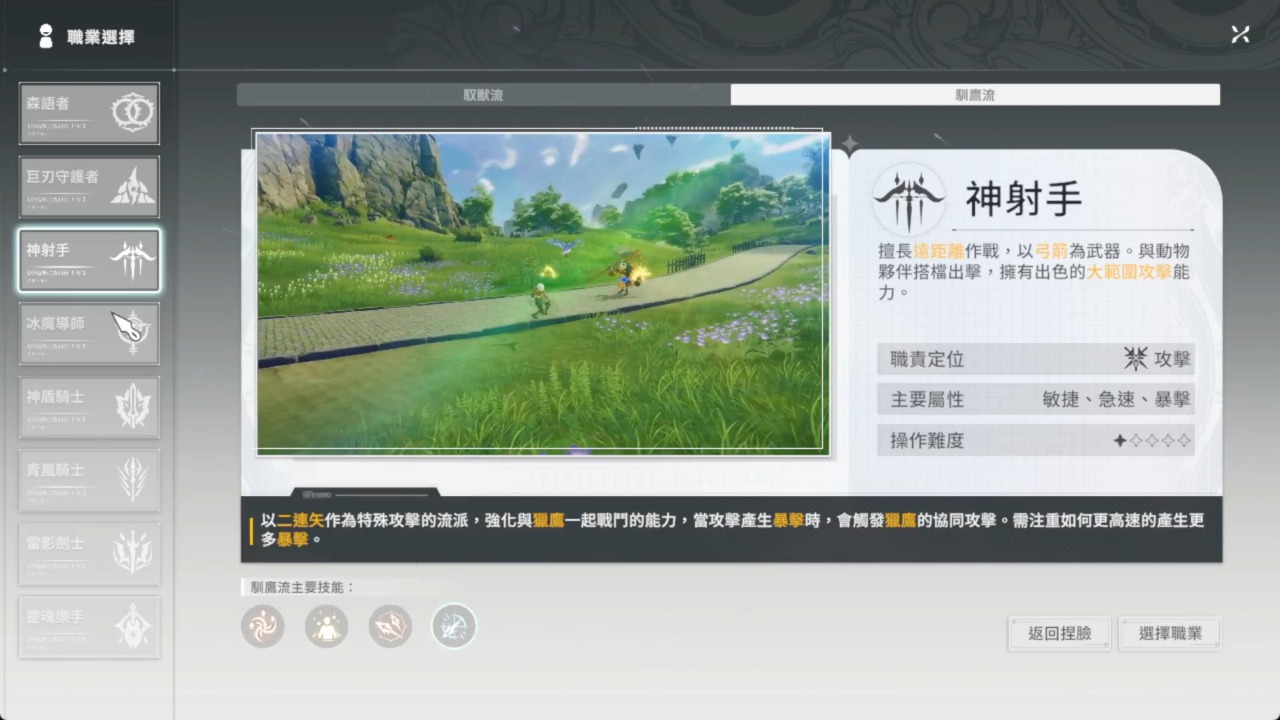Pick the 靈魂樂手 class card

click(89, 627)
